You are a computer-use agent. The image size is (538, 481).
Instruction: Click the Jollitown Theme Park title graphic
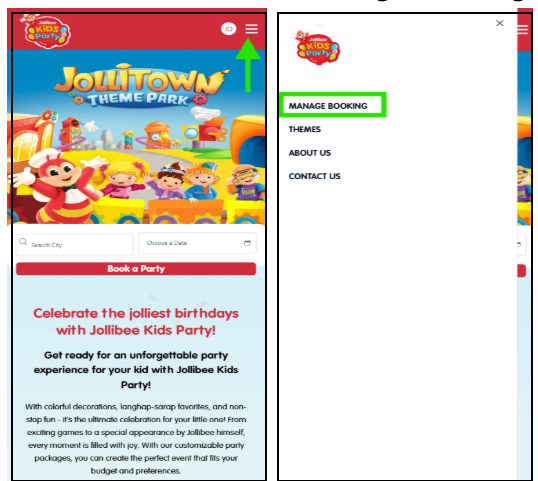[x=141, y=85]
